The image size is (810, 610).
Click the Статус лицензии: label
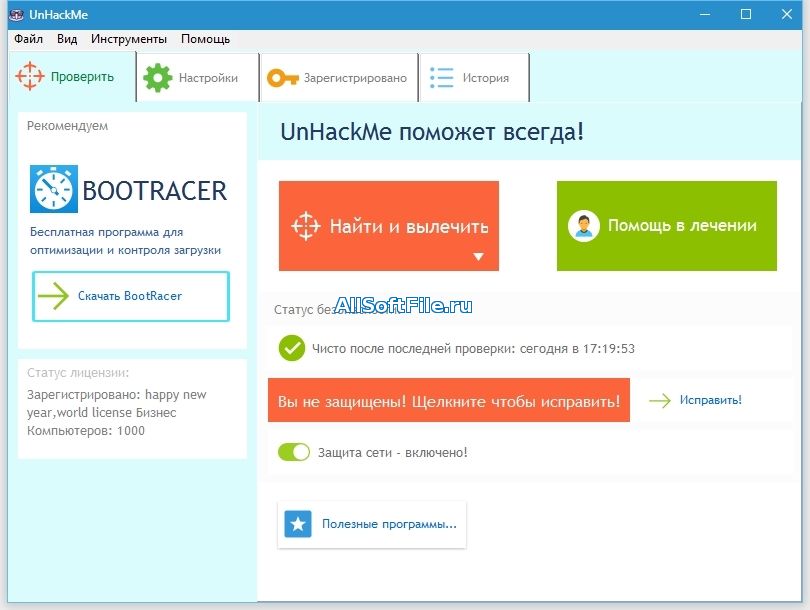[78, 373]
